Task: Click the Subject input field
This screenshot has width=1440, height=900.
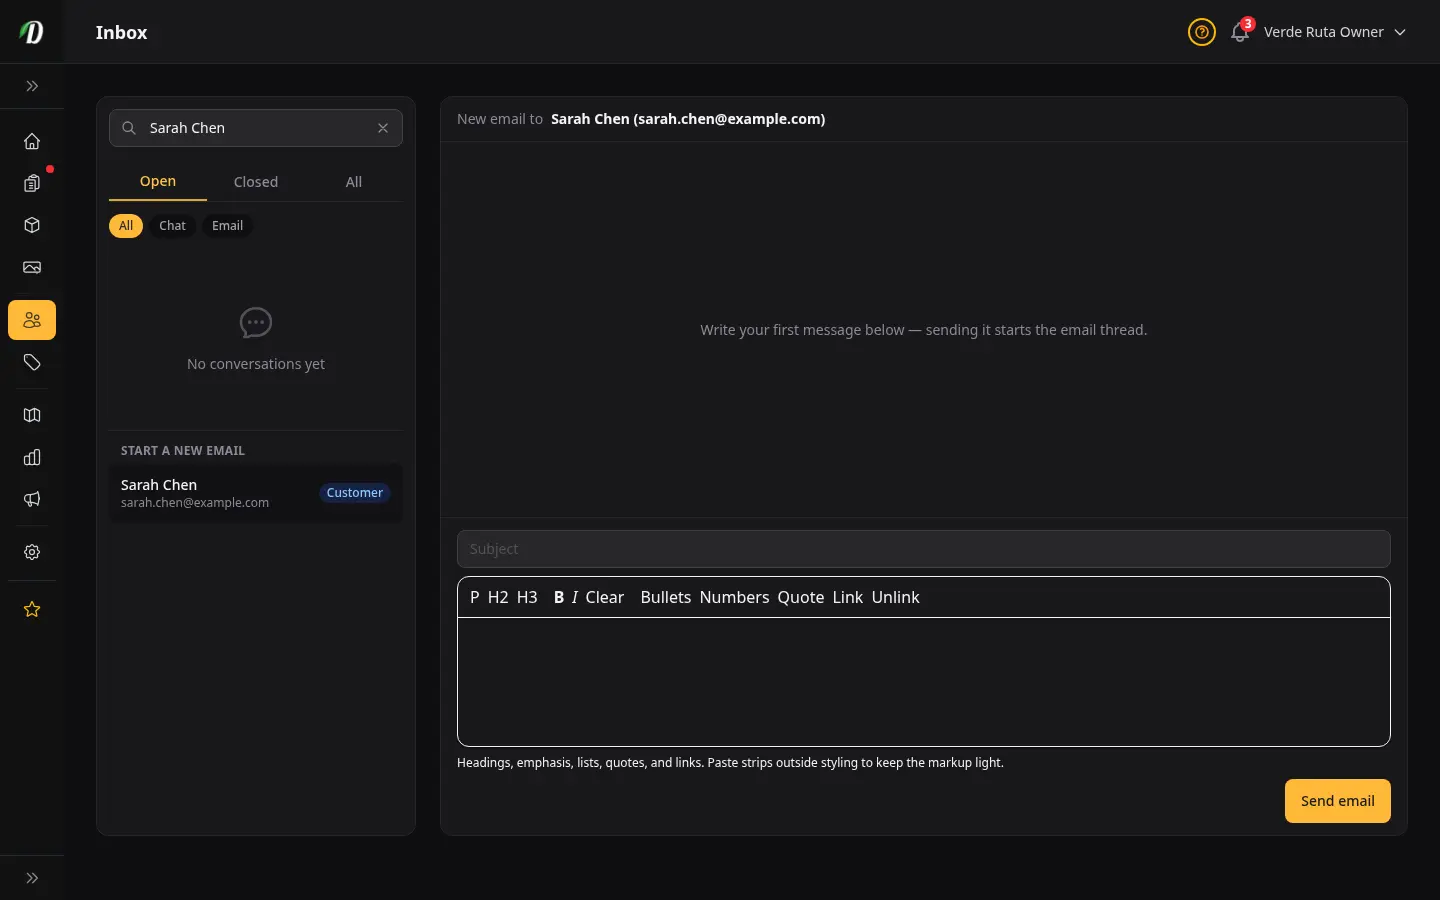Action: tap(924, 549)
